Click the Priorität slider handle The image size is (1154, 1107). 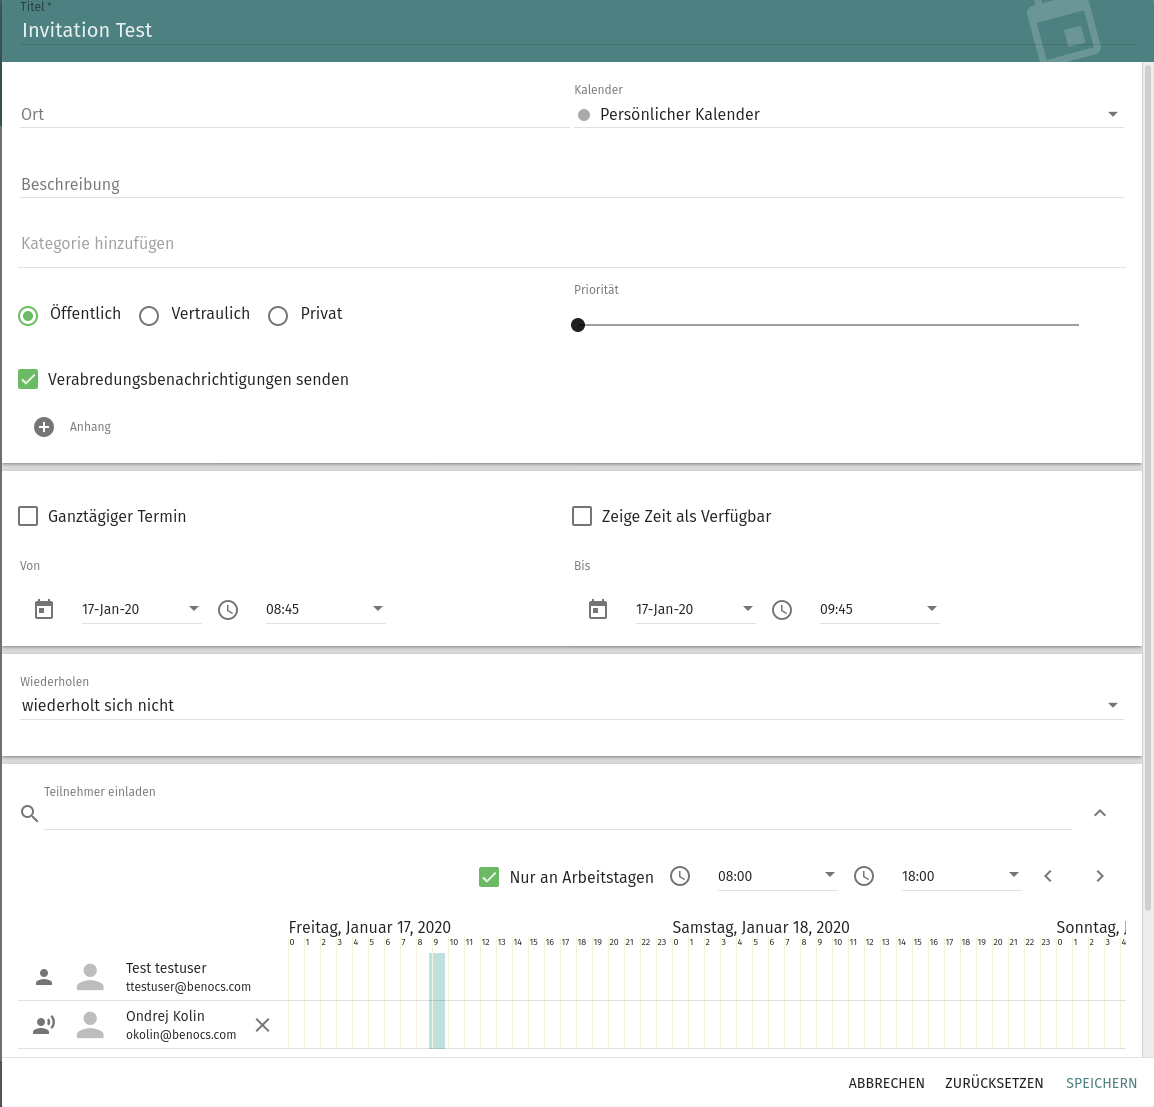click(578, 325)
